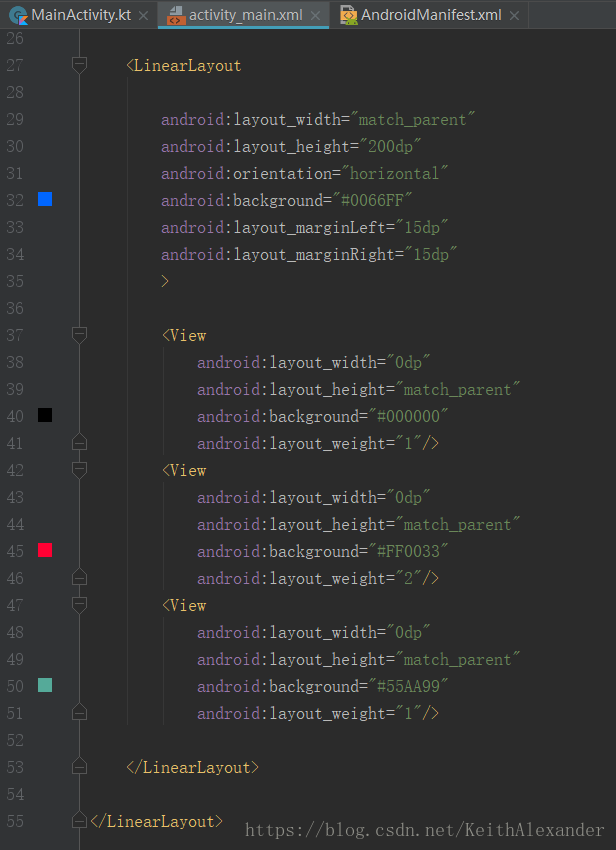Click the Kotlin file icon on MainActivity.kt tab

coord(19,16)
